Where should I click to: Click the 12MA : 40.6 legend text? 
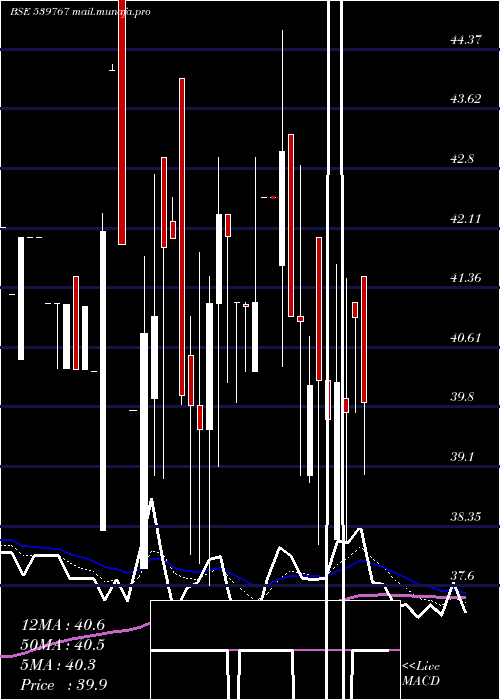tap(63, 625)
